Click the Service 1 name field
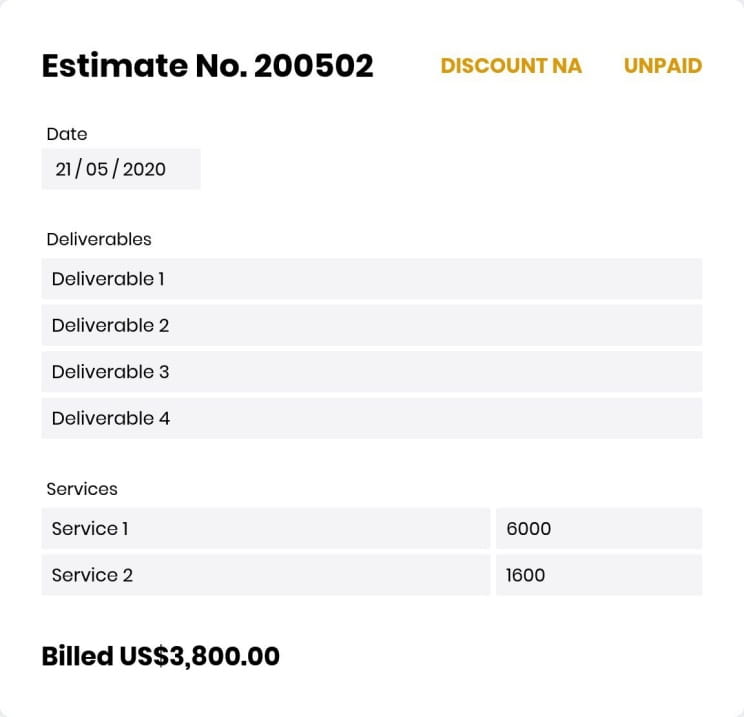This screenshot has width=744, height=717. pyautogui.click(x=266, y=529)
